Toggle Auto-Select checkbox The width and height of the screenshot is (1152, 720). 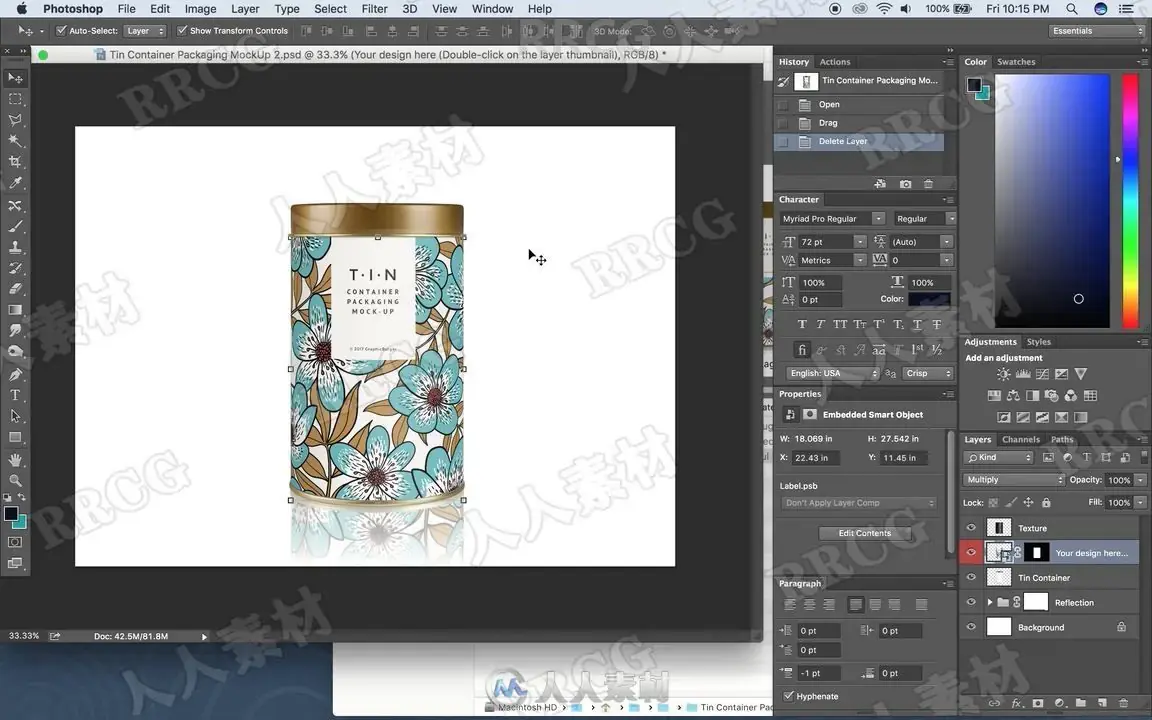61,31
